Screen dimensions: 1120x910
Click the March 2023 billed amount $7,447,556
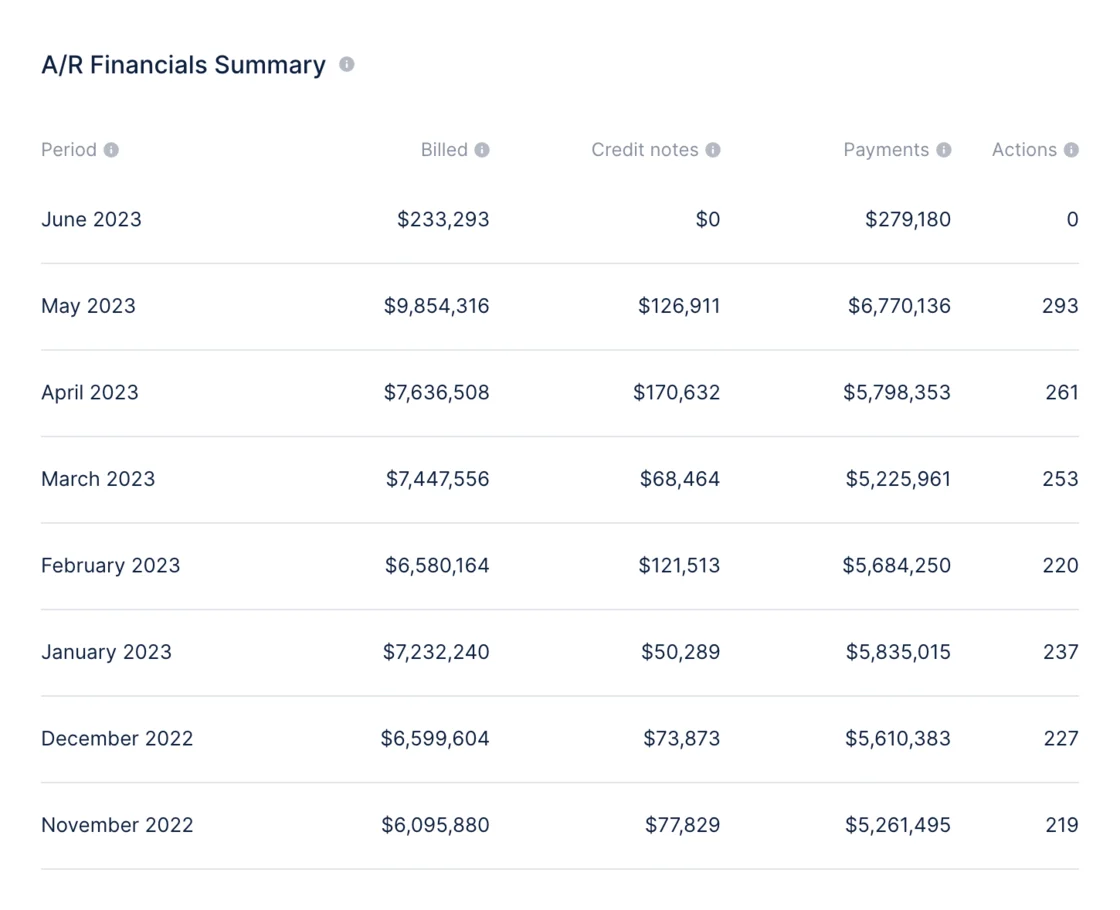click(x=437, y=479)
